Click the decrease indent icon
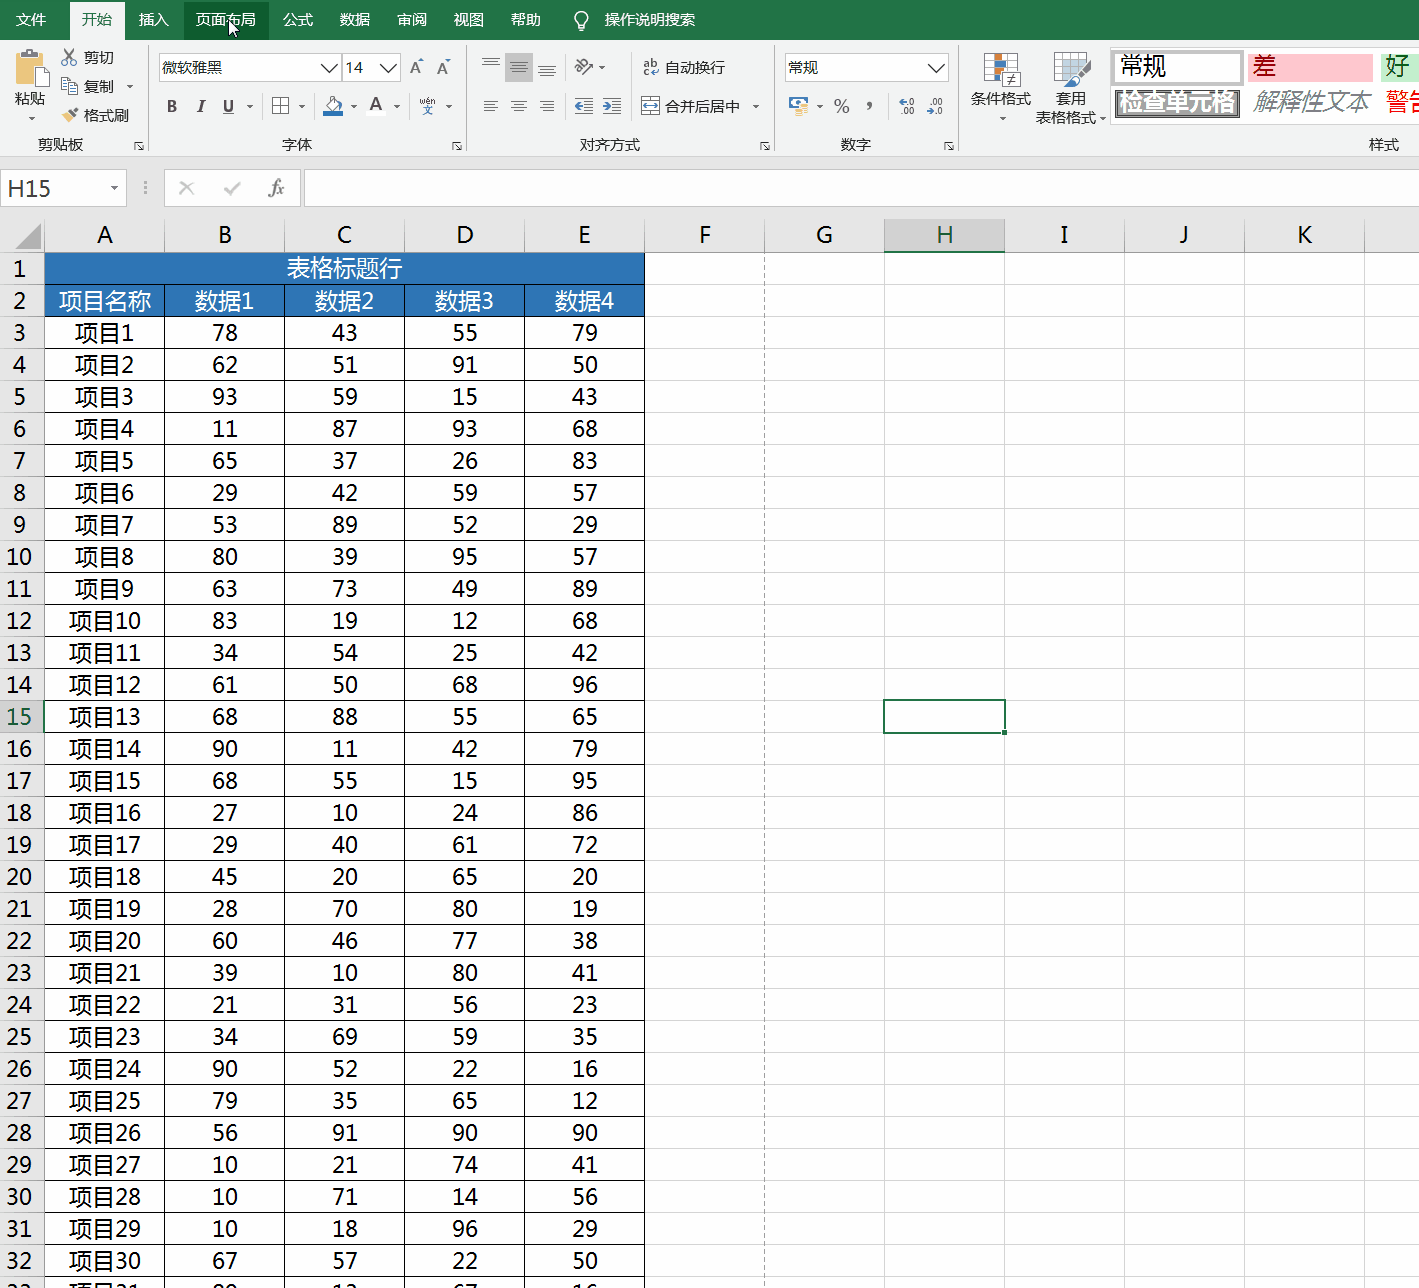Screen dimensions: 1419x1288 tap(584, 106)
